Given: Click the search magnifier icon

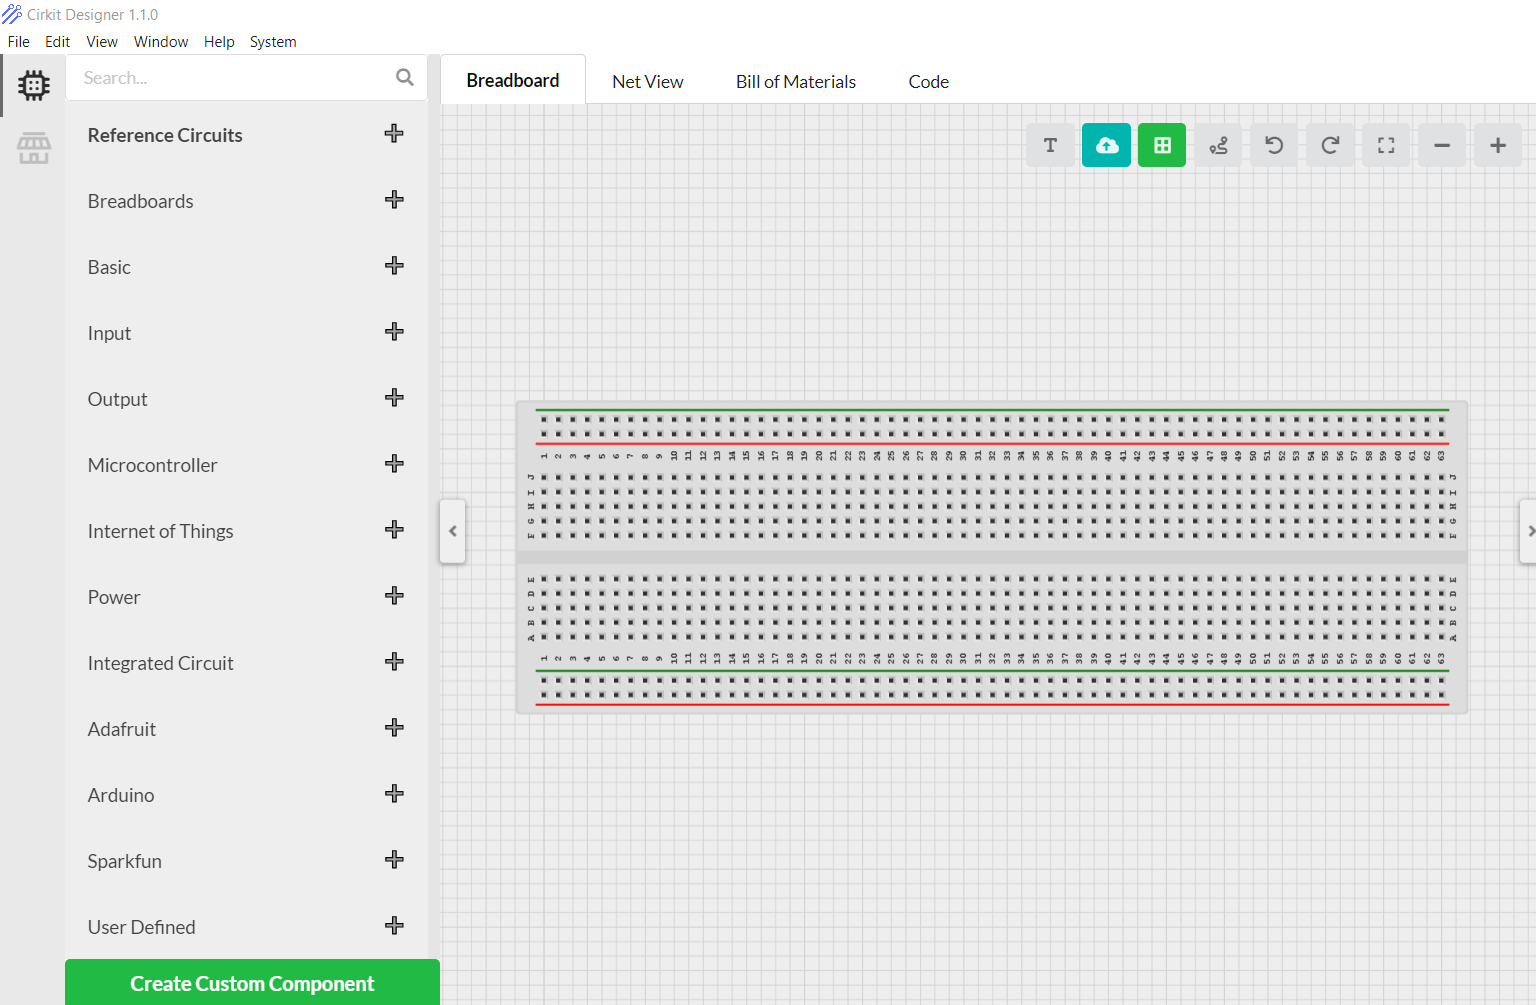Looking at the screenshot, I should (404, 77).
